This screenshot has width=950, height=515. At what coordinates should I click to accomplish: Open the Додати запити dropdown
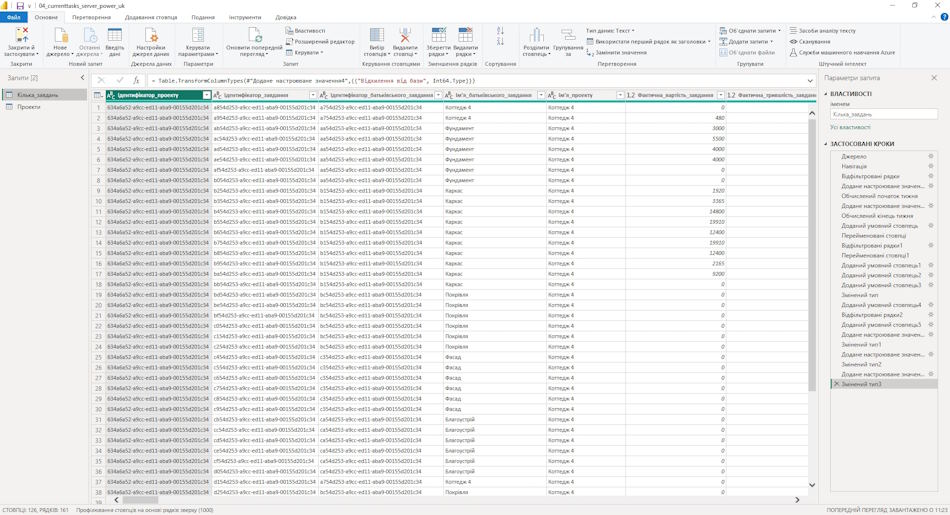746,41
